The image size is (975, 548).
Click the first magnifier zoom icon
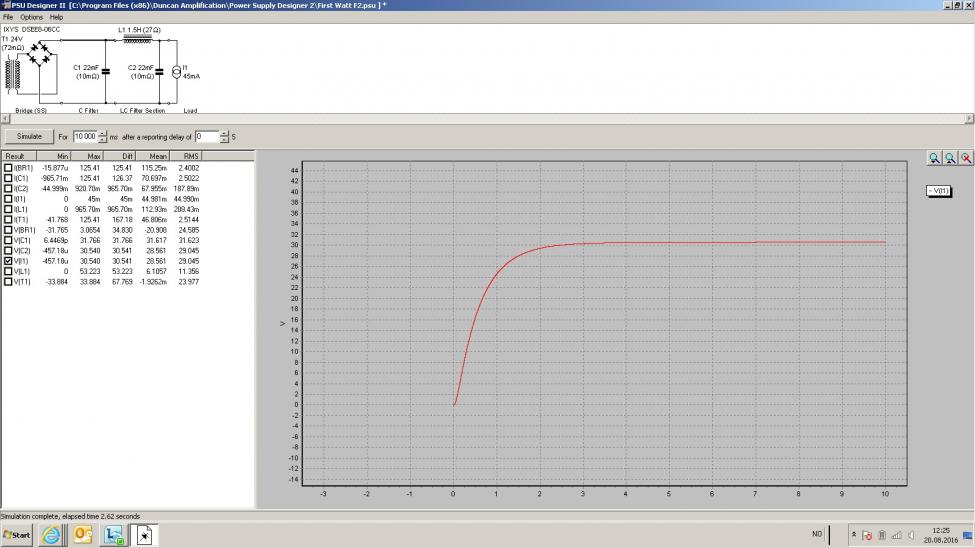pyautogui.click(x=934, y=158)
